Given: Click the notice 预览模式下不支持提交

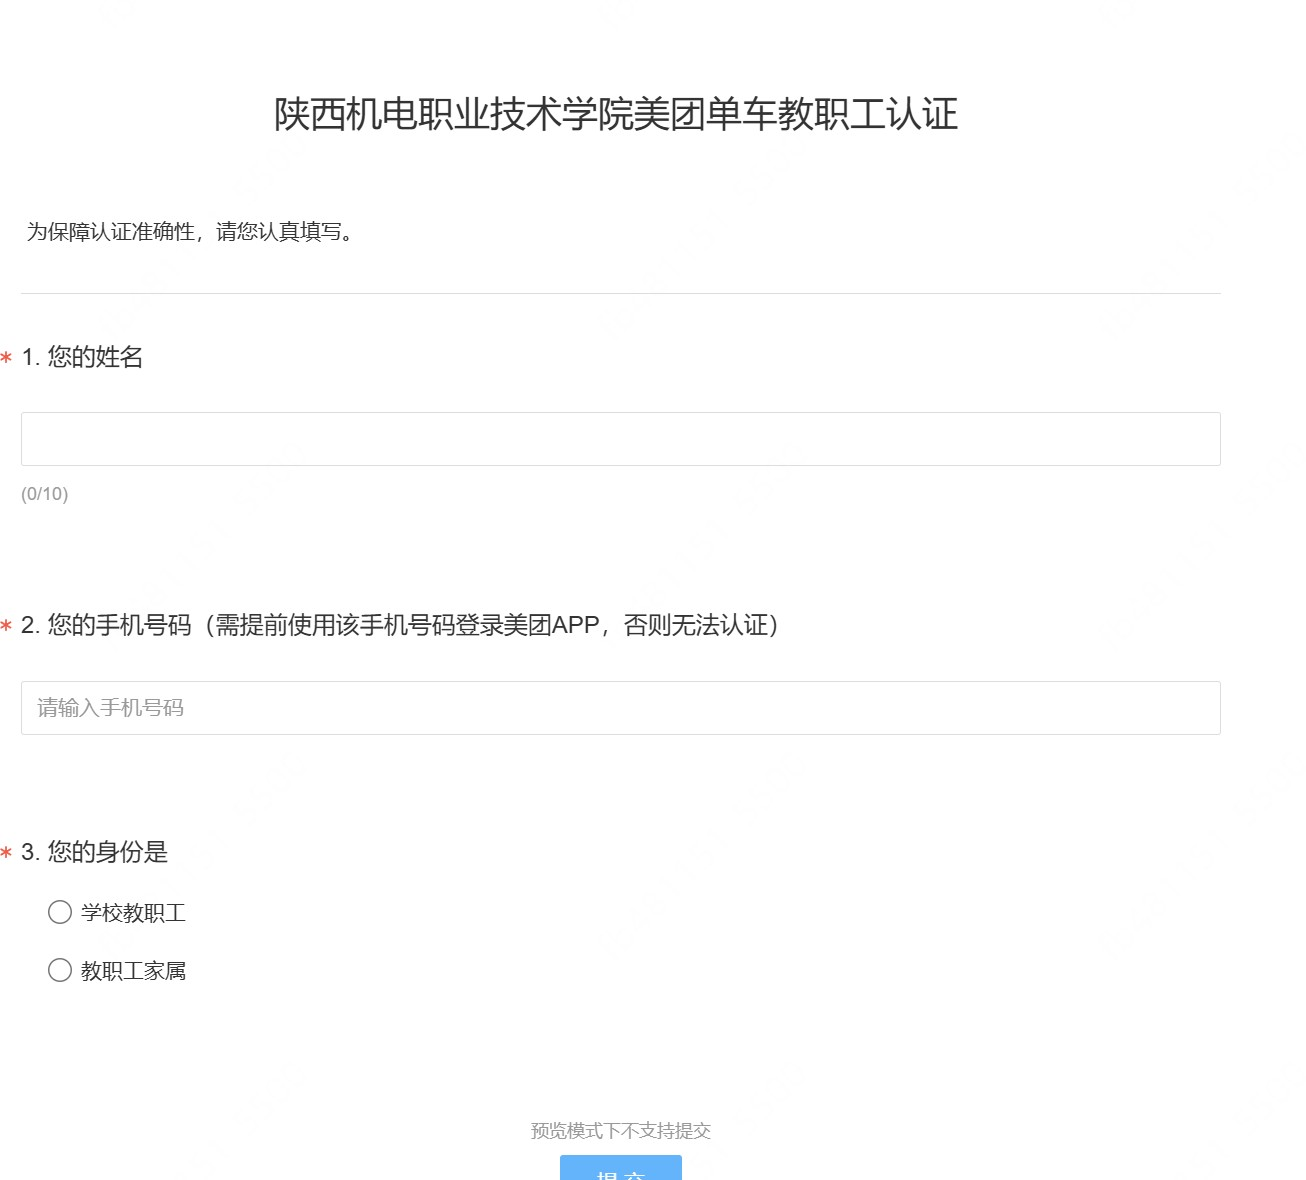Looking at the screenshot, I should (x=620, y=1131).
